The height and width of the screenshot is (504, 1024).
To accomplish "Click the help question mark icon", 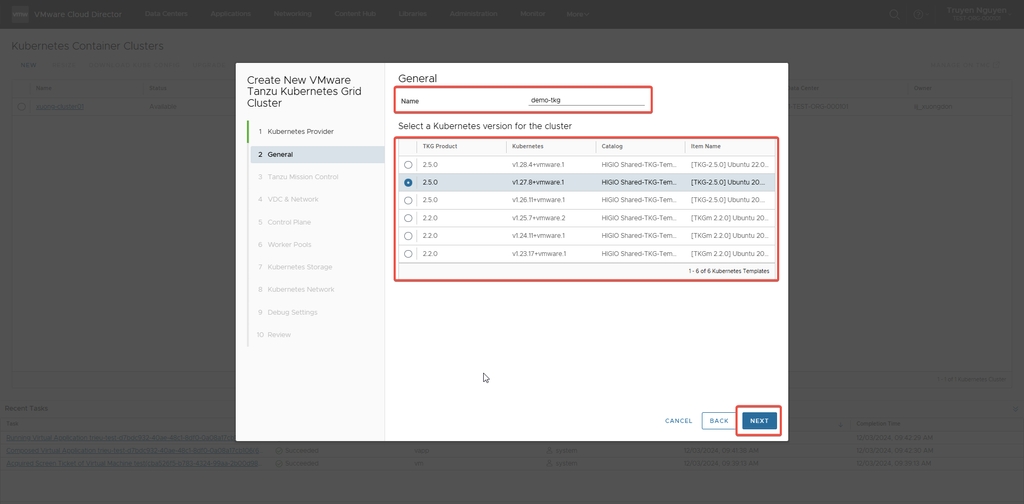I will tap(917, 14).
